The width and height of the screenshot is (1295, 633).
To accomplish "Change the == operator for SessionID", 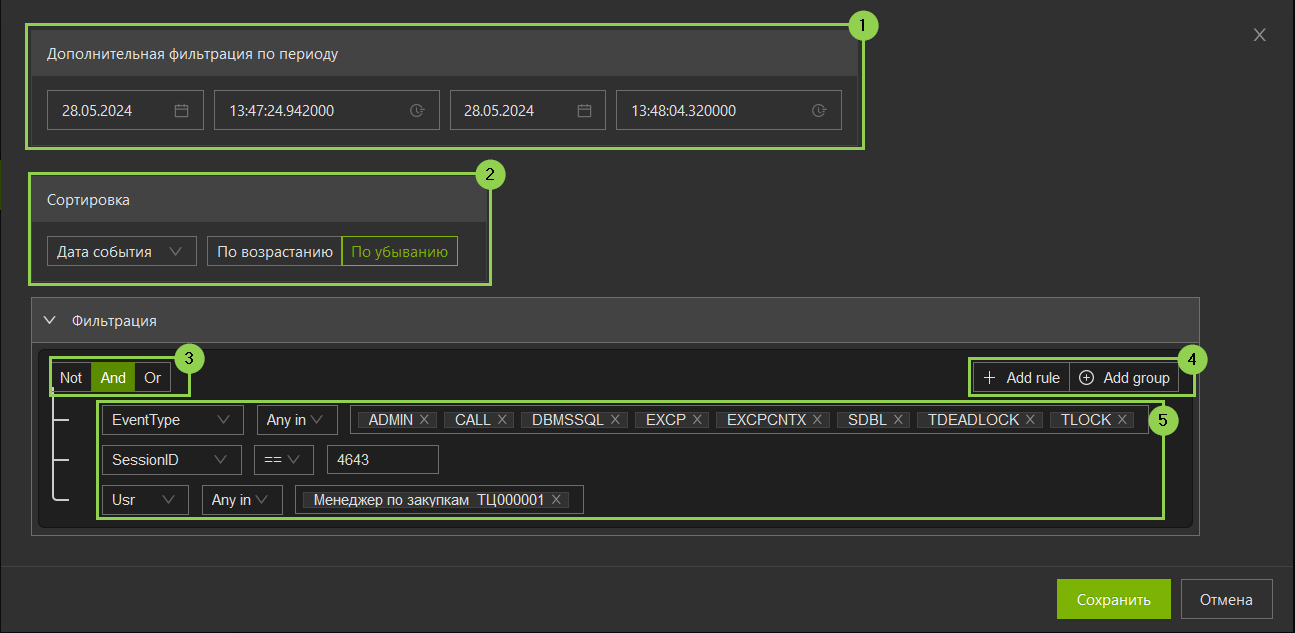I will point(283,460).
